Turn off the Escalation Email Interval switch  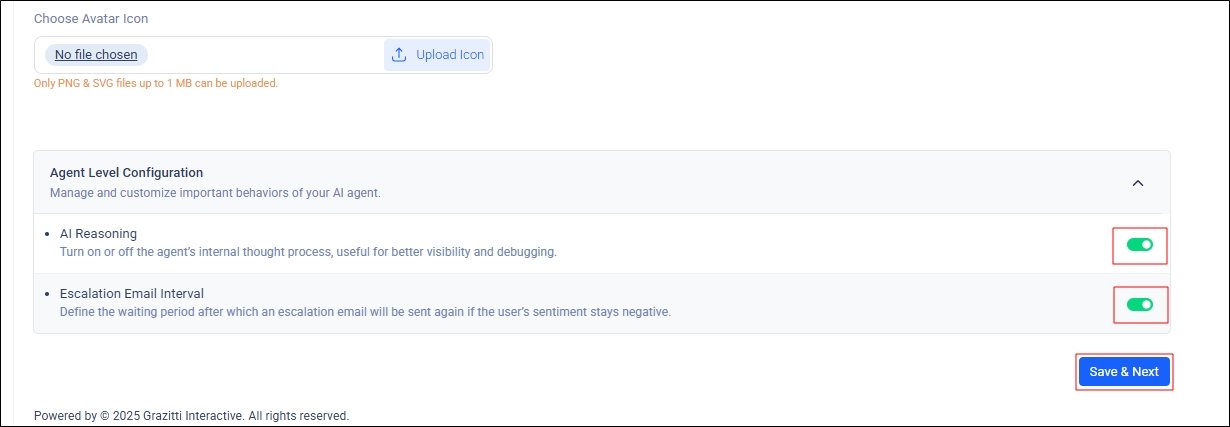tap(1139, 304)
